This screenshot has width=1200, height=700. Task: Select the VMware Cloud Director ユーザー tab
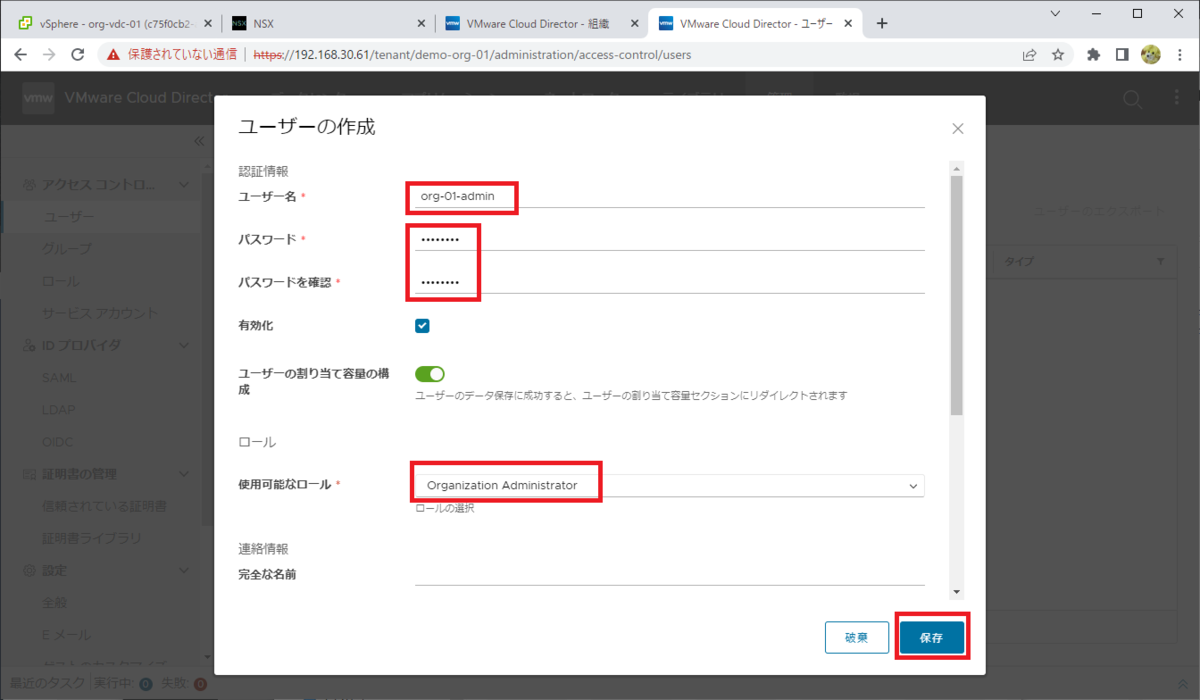click(x=756, y=23)
